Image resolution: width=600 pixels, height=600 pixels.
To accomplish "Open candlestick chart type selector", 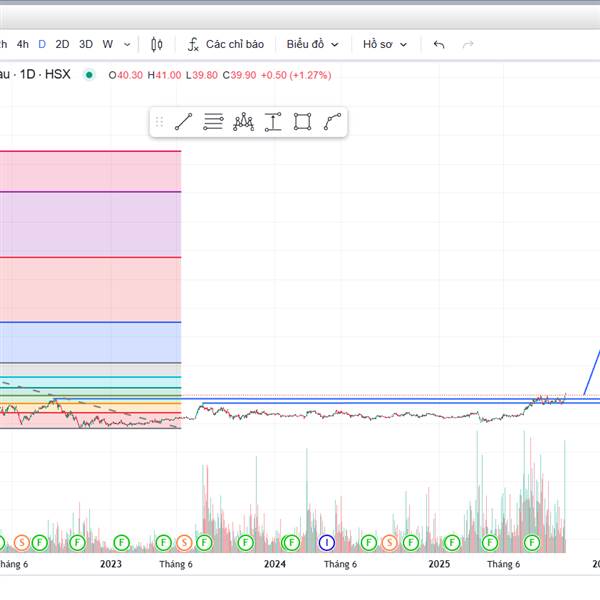I will [x=157, y=44].
